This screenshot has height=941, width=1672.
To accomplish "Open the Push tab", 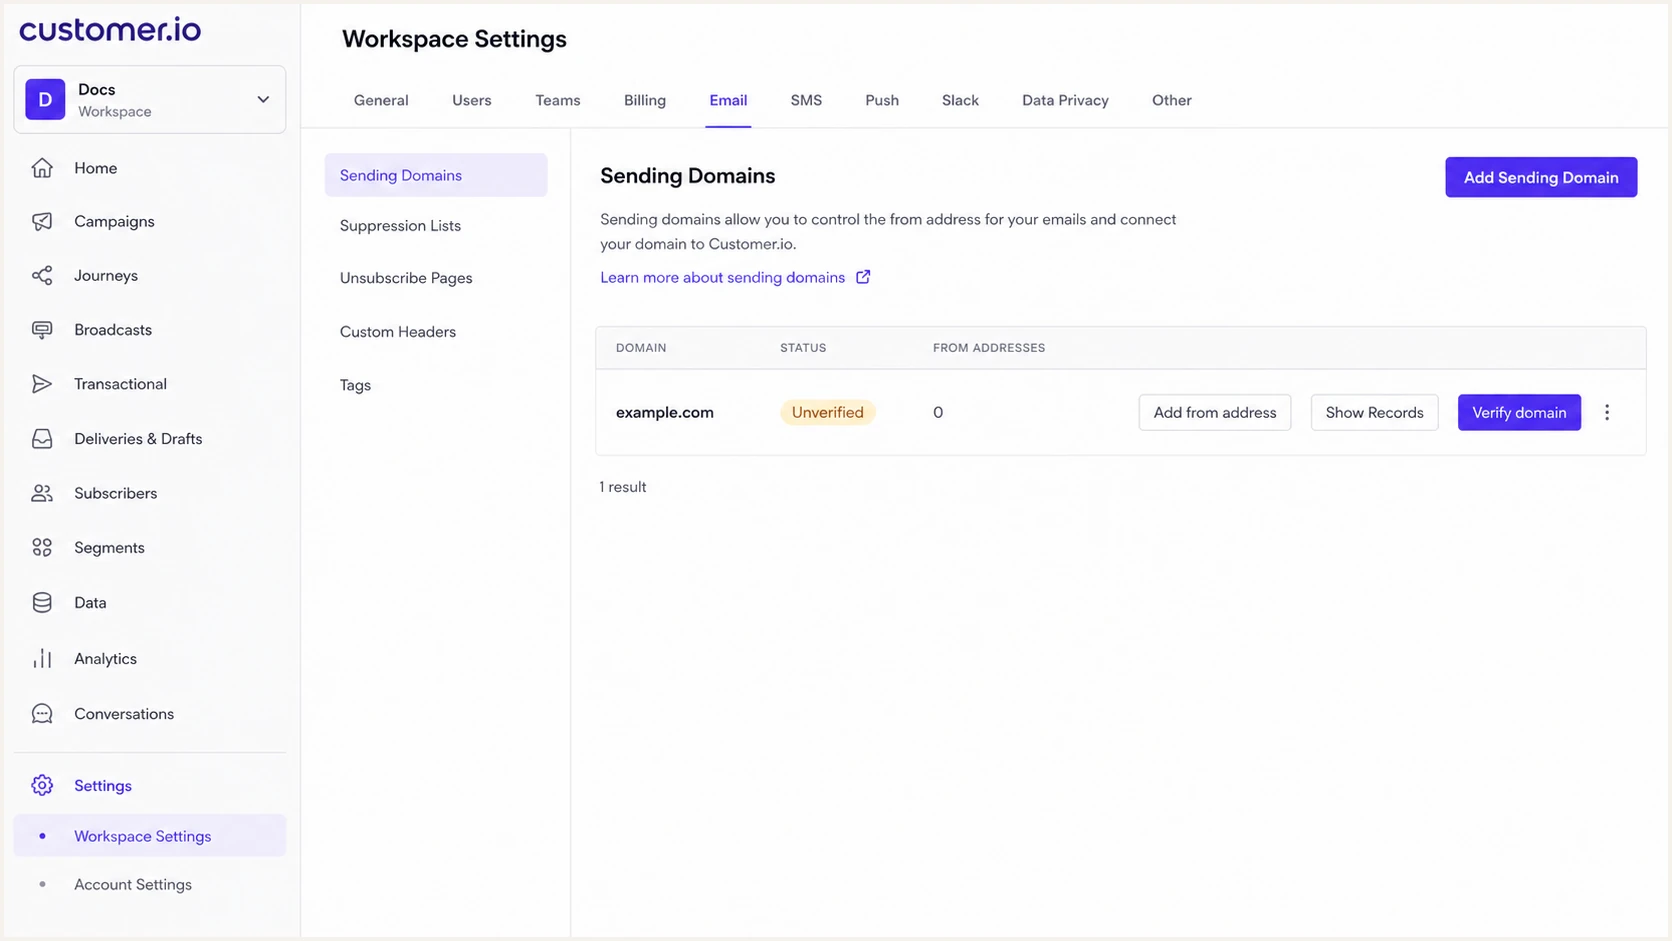I will [x=882, y=100].
